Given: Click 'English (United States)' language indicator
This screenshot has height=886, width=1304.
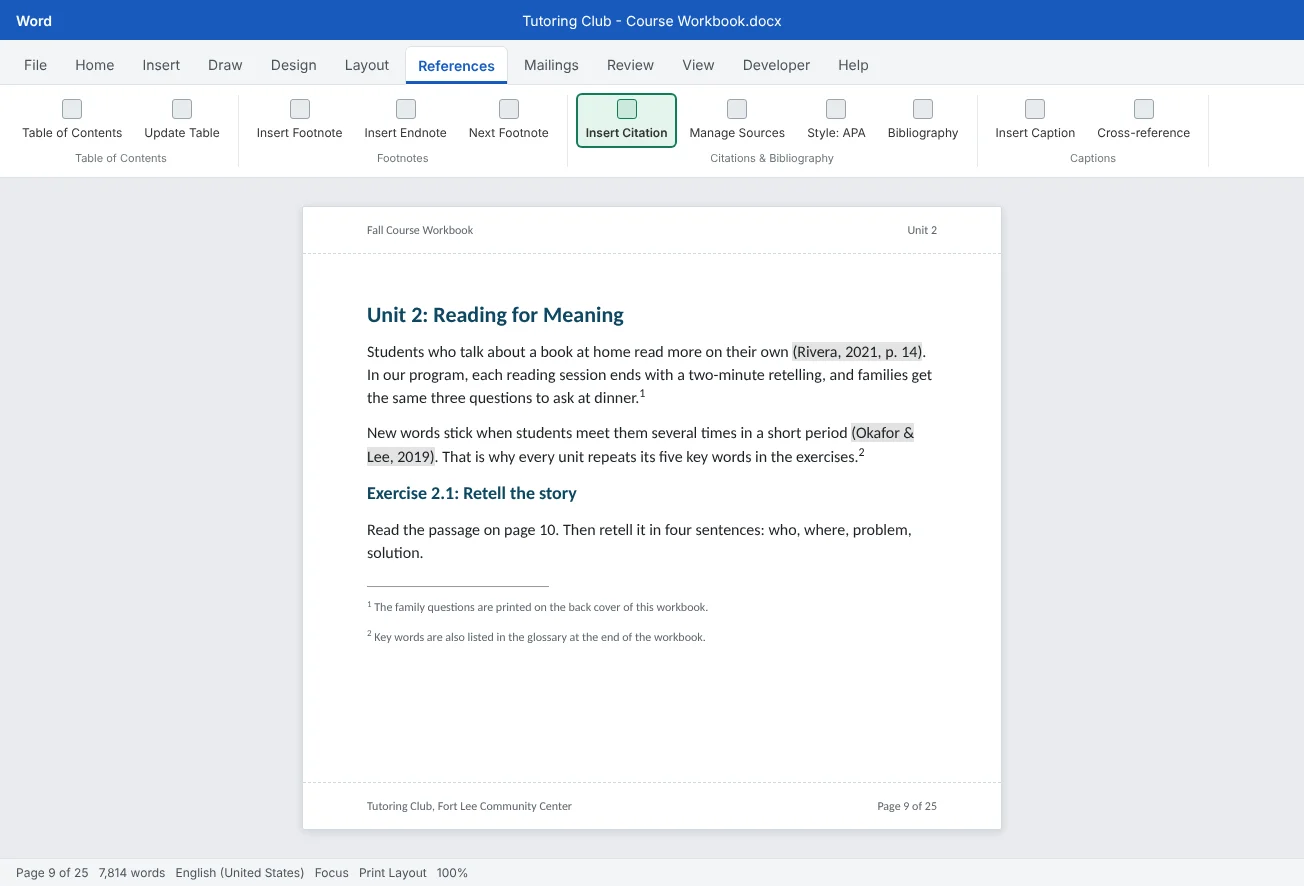Looking at the screenshot, I should [x=240, y=873].
